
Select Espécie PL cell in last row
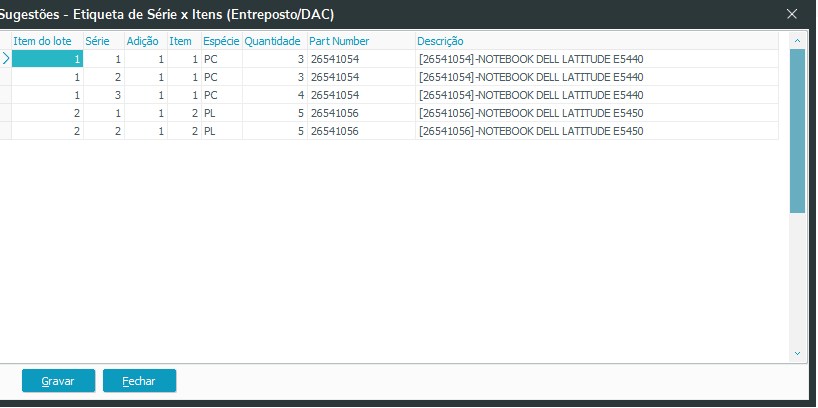tap(222, 131)
